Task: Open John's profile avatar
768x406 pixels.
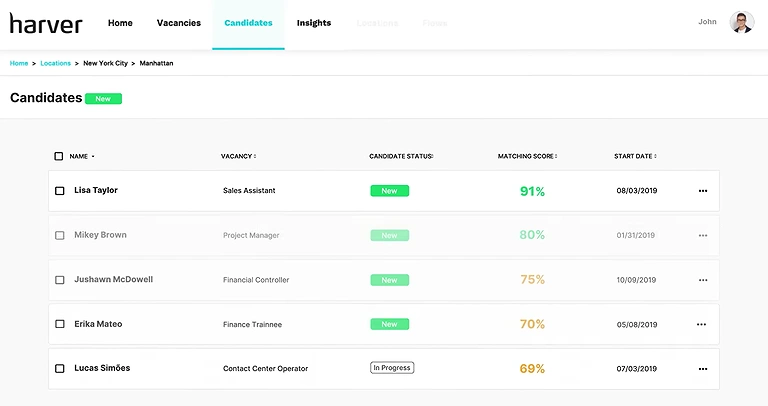Action: pos(742,23)
